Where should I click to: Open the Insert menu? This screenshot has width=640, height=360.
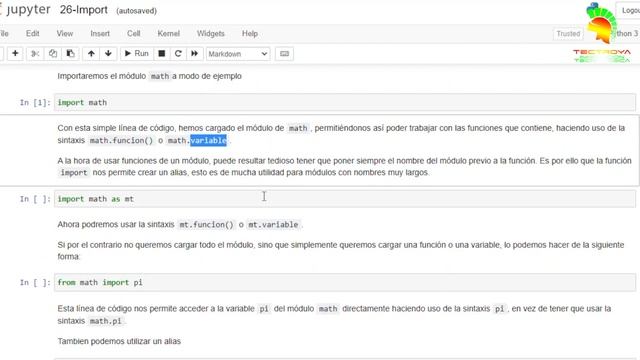pyautogui.click(x=100, y=33)
